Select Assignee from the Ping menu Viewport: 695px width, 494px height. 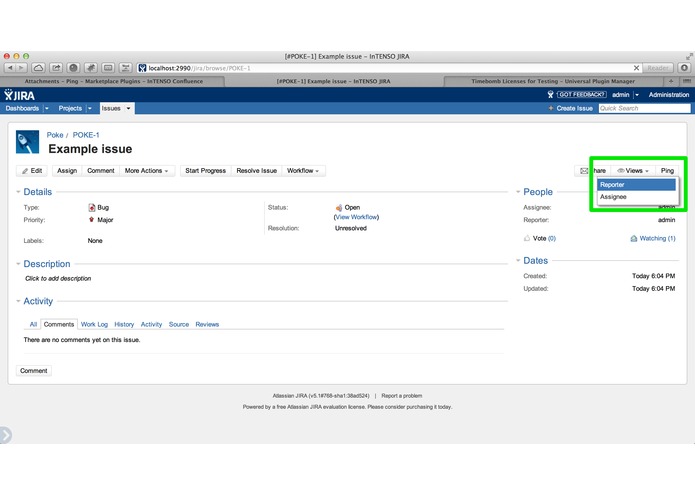636,197
